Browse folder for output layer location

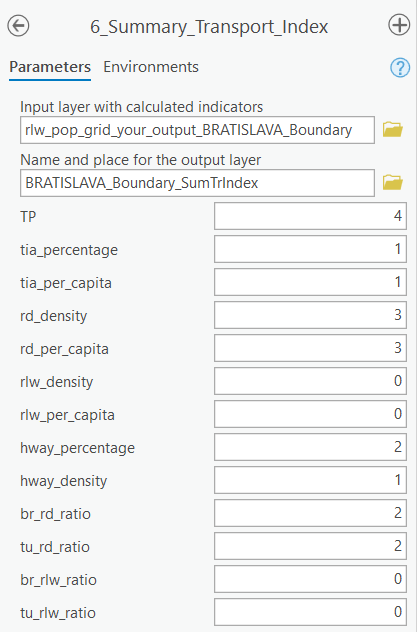coord(392,183)
